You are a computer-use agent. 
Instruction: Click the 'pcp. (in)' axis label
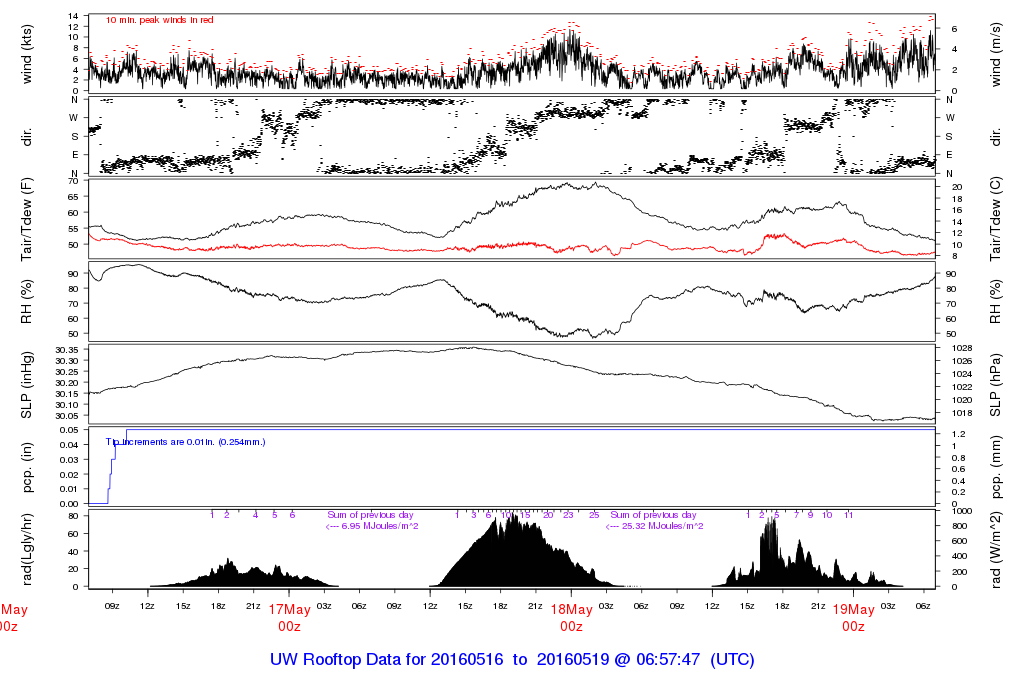pyautogui.click(x=27, y=468)
